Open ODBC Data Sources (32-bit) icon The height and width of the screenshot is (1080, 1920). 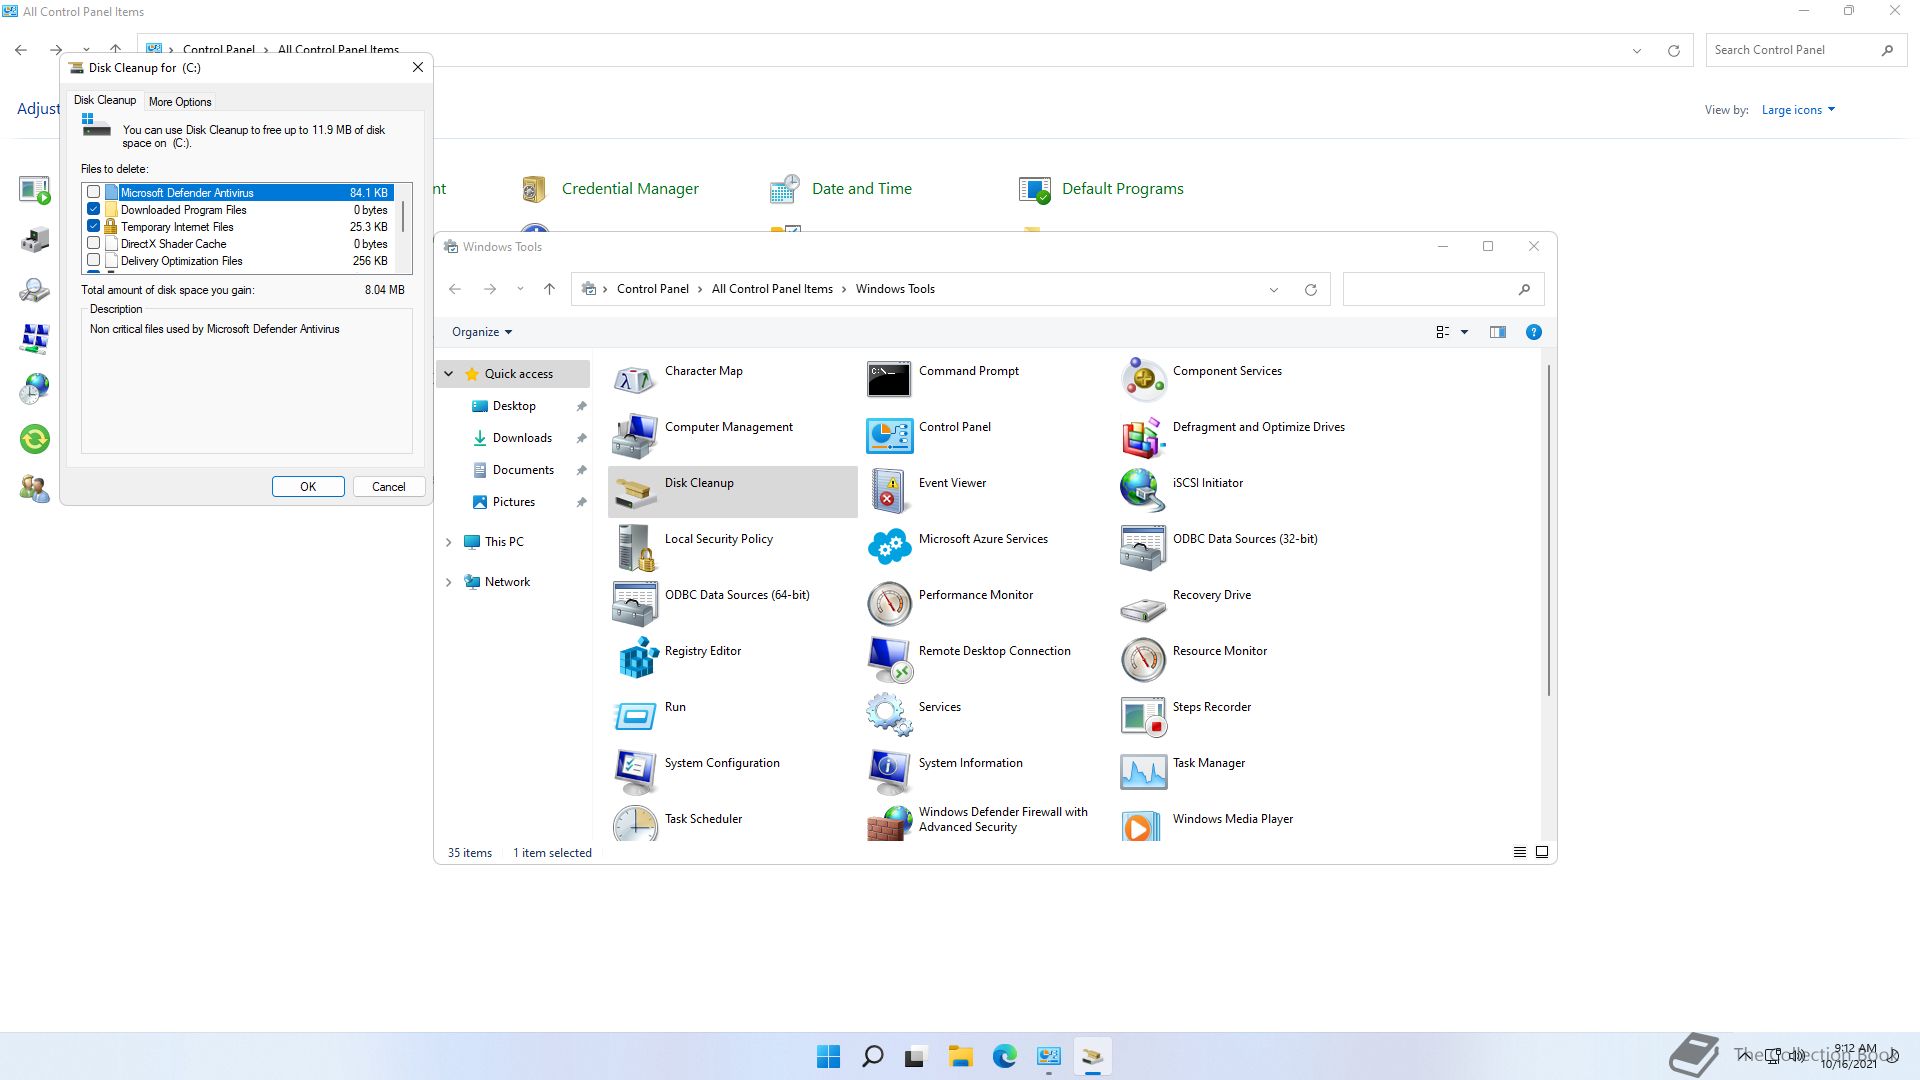point(1143,548)
